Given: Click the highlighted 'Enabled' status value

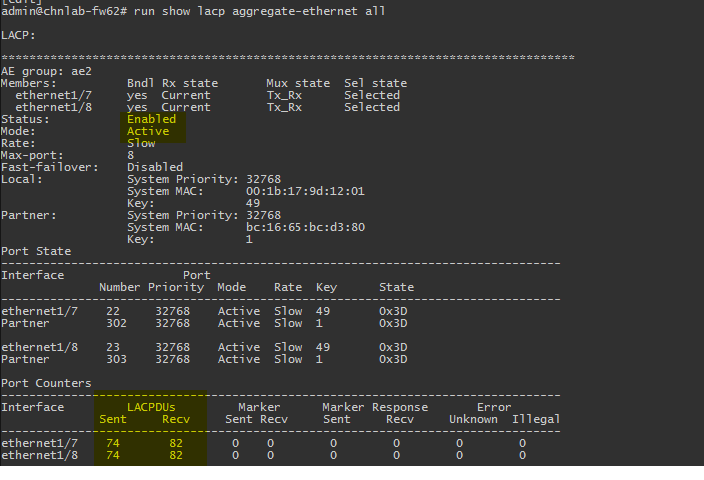Looking at the screenshot, I should pyautogui.click(x=151, y=119).
